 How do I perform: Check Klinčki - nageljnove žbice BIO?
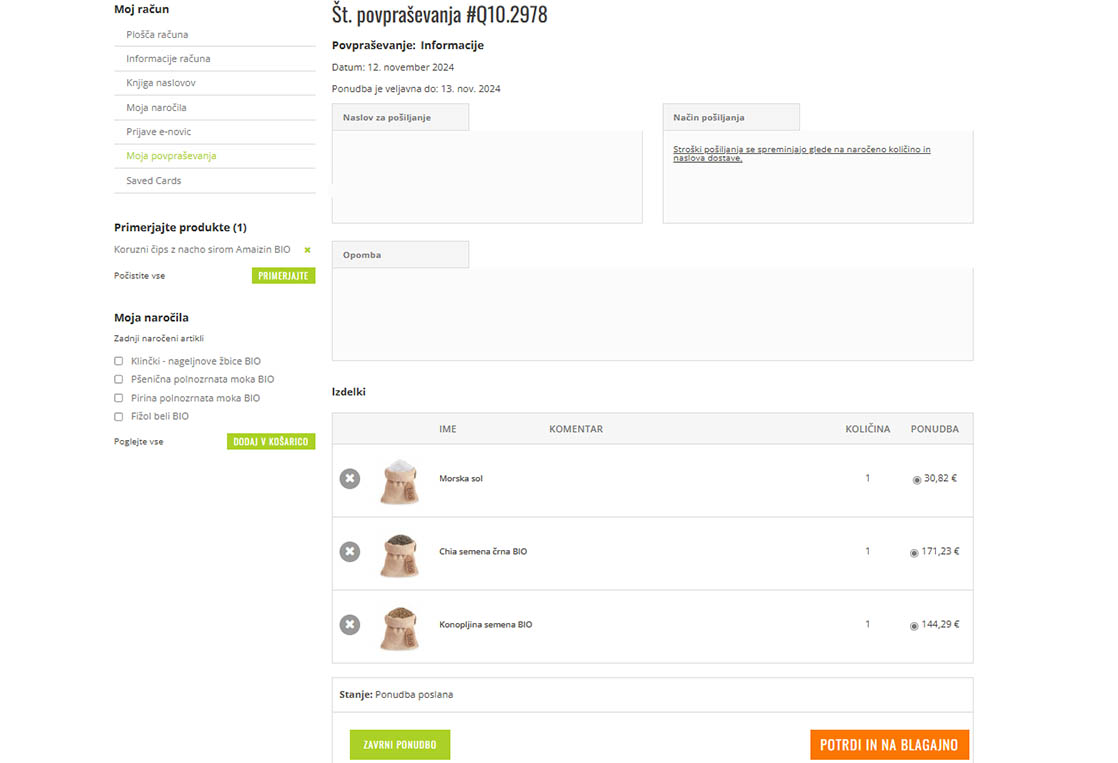[119, 361]
